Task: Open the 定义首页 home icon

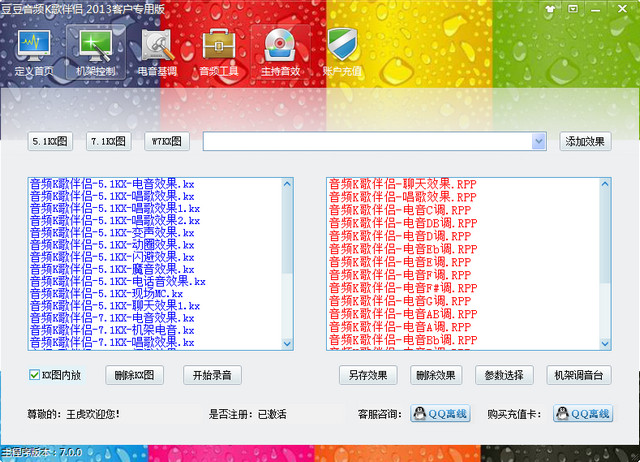Action: pyautogui.click(x=34, y=49)
